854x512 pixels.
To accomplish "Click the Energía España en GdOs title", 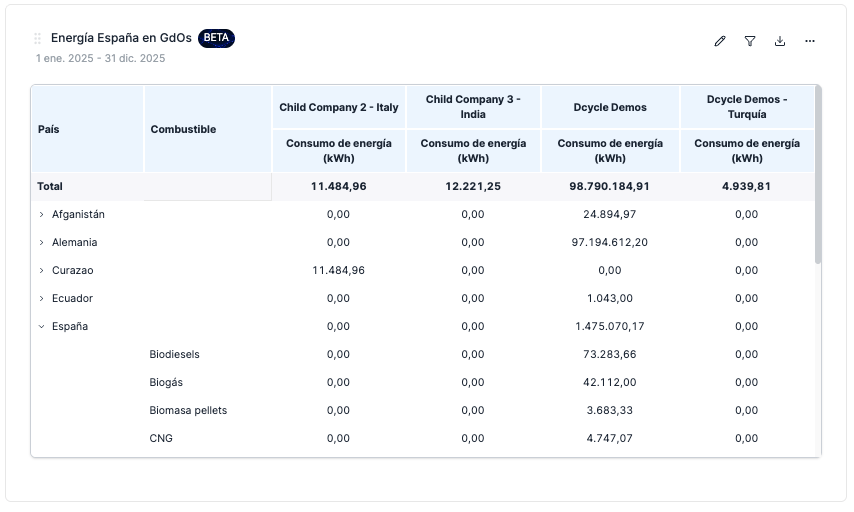I will tap(121, 38).
